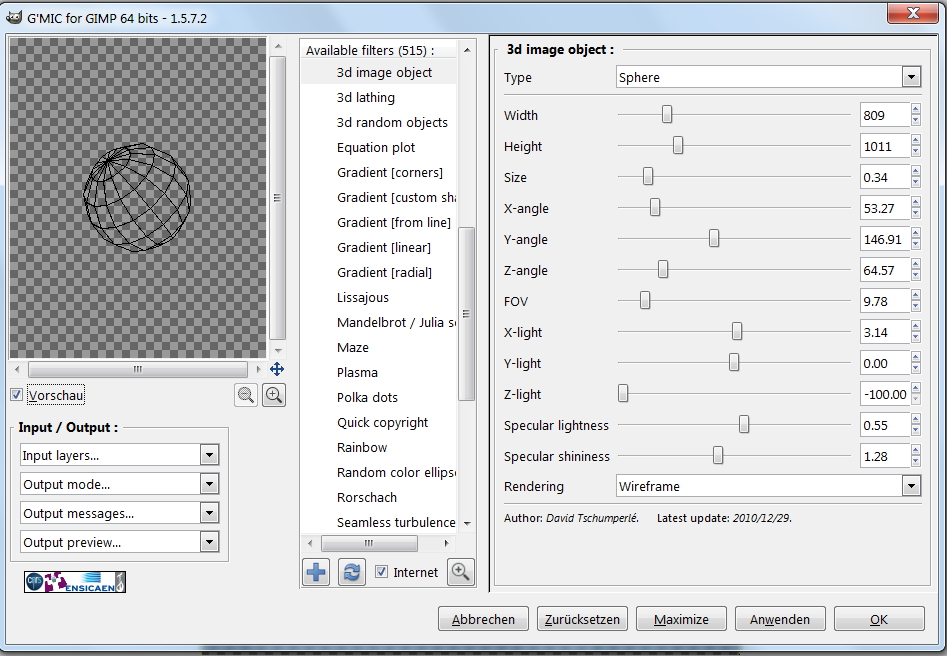
Task: Click the preview zoom in icon
Action: point(274,395)
